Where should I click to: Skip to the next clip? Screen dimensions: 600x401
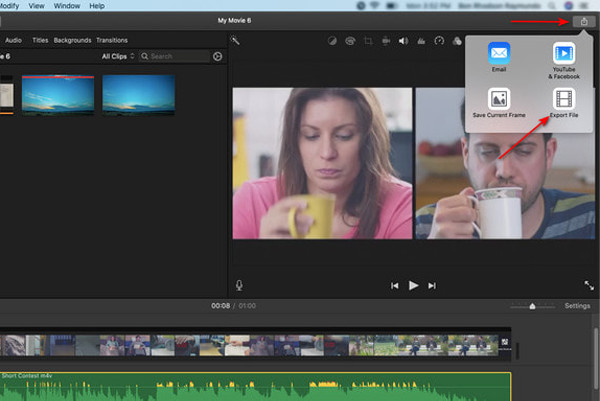pos(432,286)
